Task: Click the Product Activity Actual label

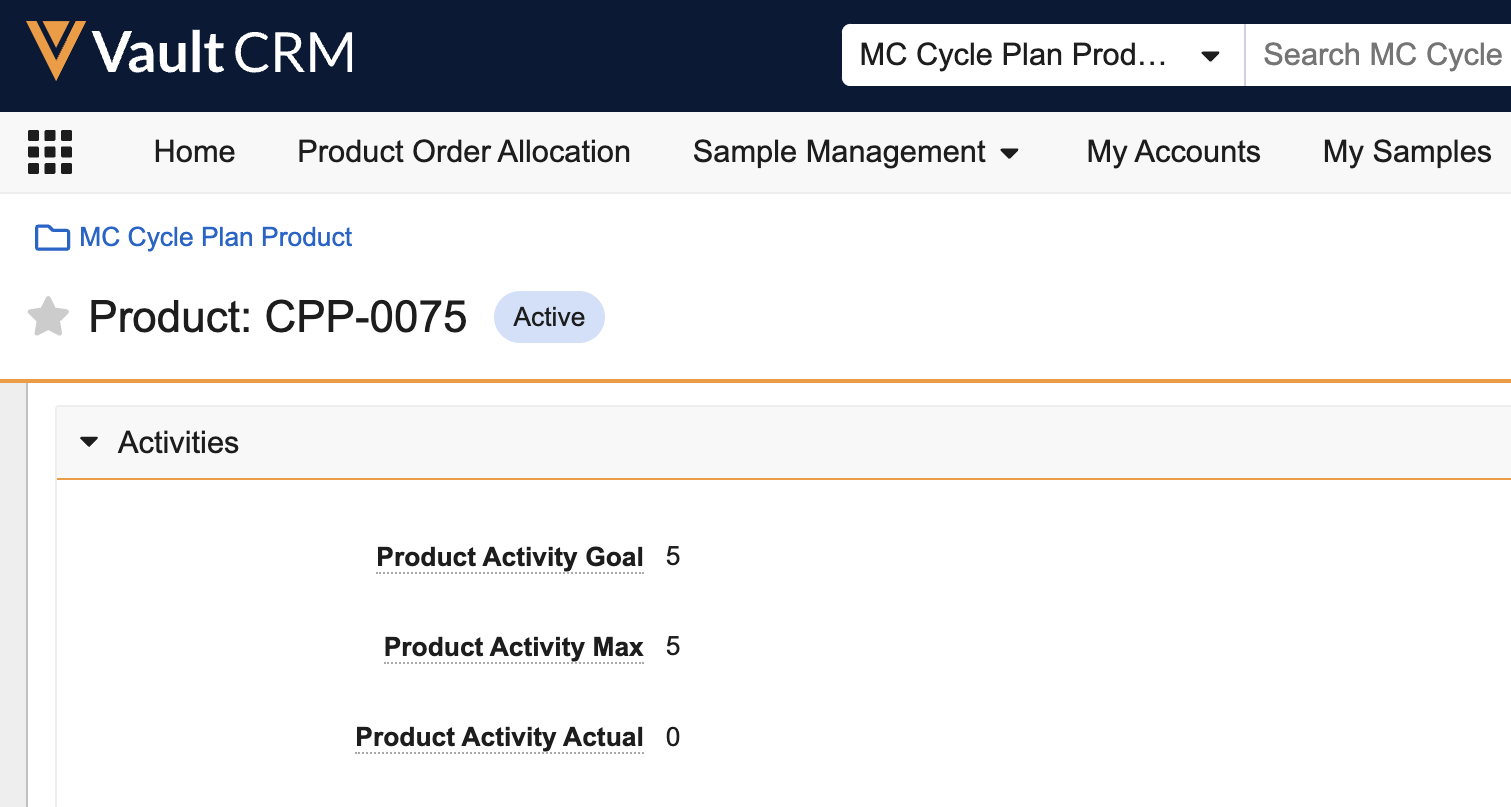Action: [x=499, y=737]
